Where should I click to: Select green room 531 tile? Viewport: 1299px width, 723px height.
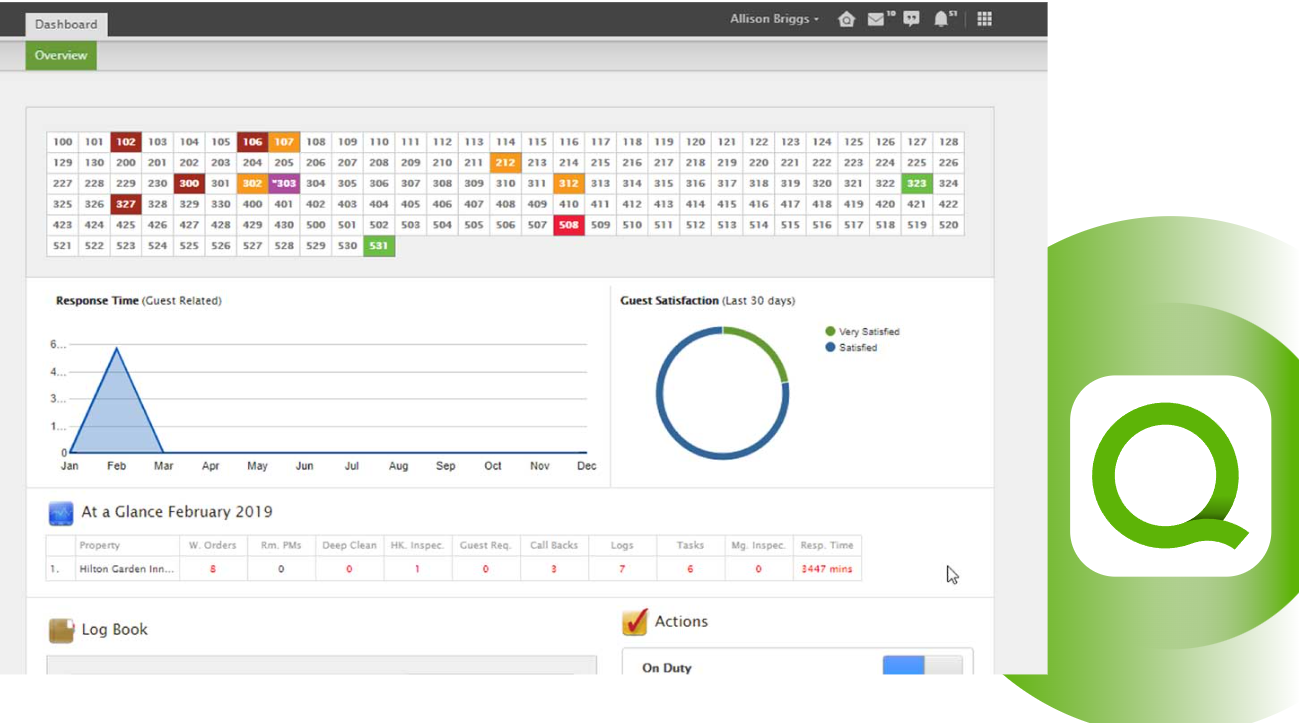379,246
